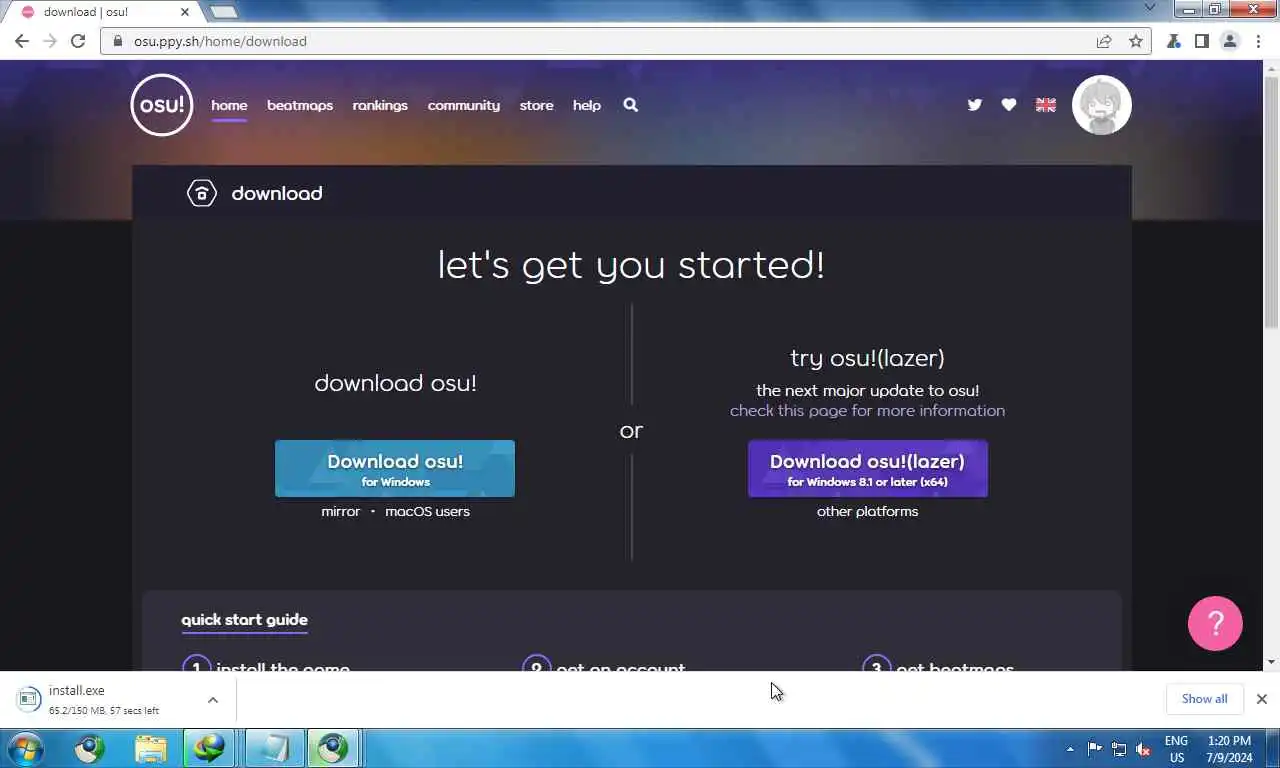Close the download | osu! tab
Image resolution: width=1280 pixels, height=768 pixels.
[185, 12]
